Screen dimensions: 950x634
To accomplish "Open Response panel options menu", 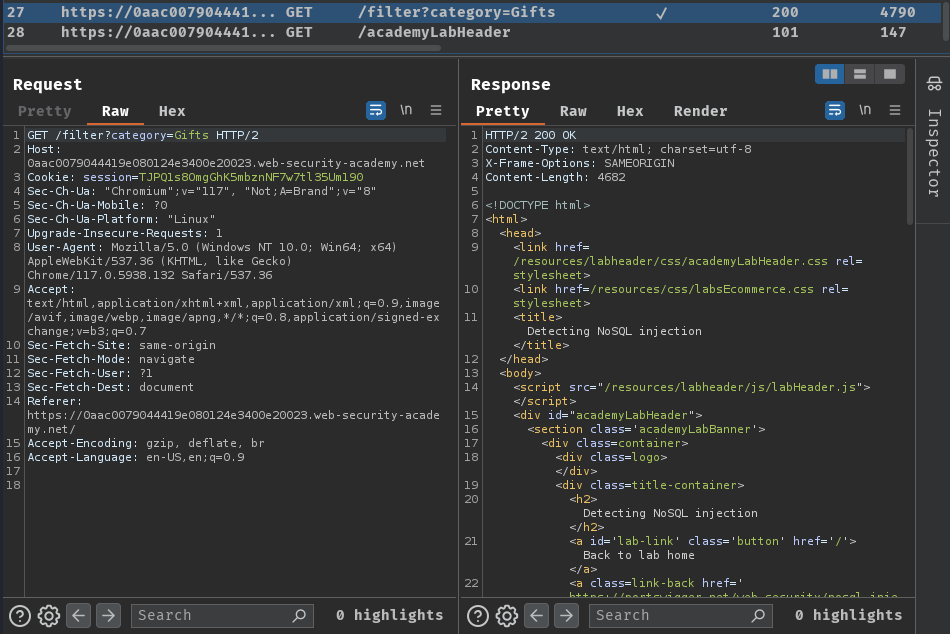I will [x=895, y=110].
